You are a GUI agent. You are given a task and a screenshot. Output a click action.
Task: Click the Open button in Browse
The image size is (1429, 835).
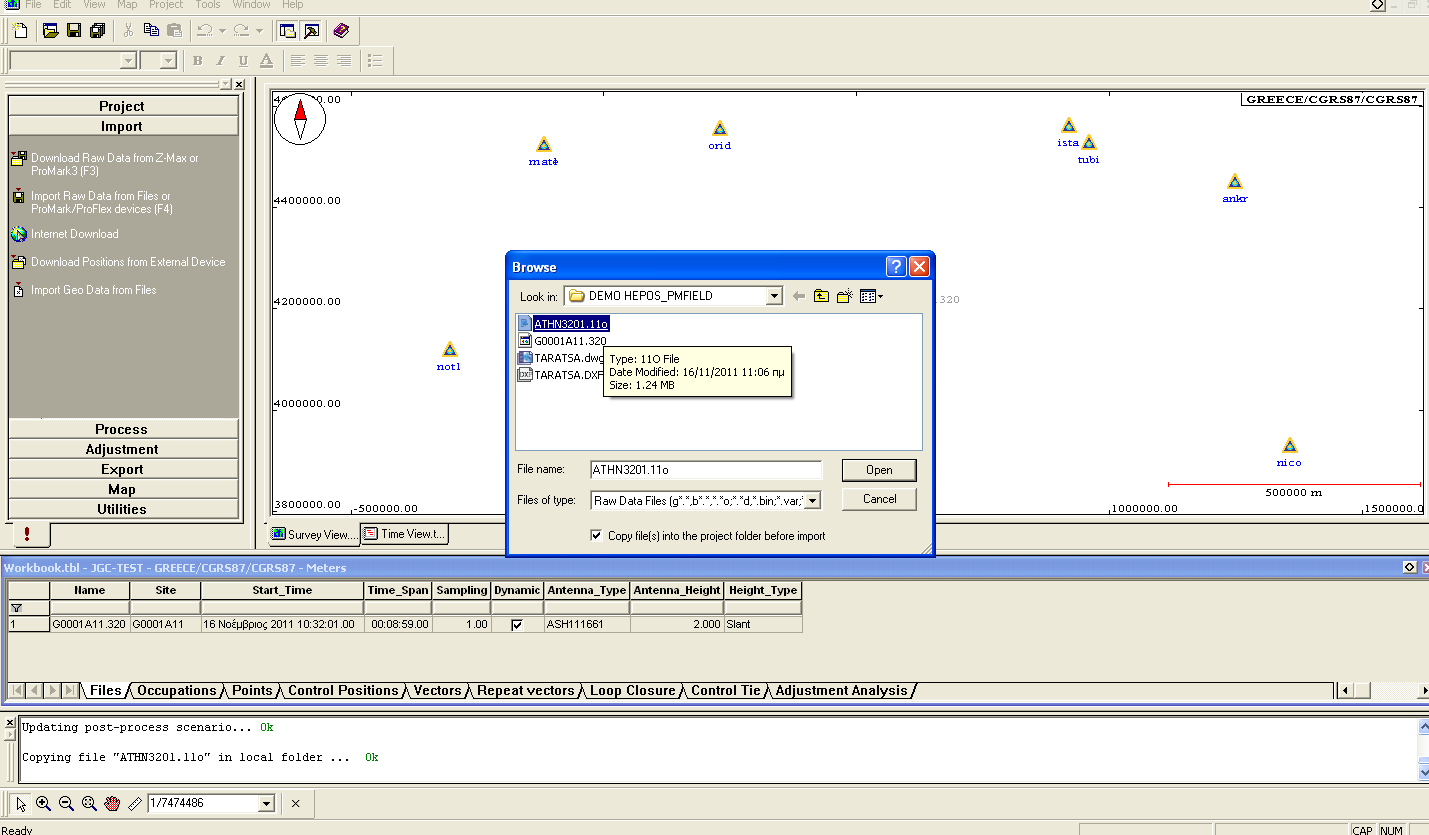(x=879, y=470)
